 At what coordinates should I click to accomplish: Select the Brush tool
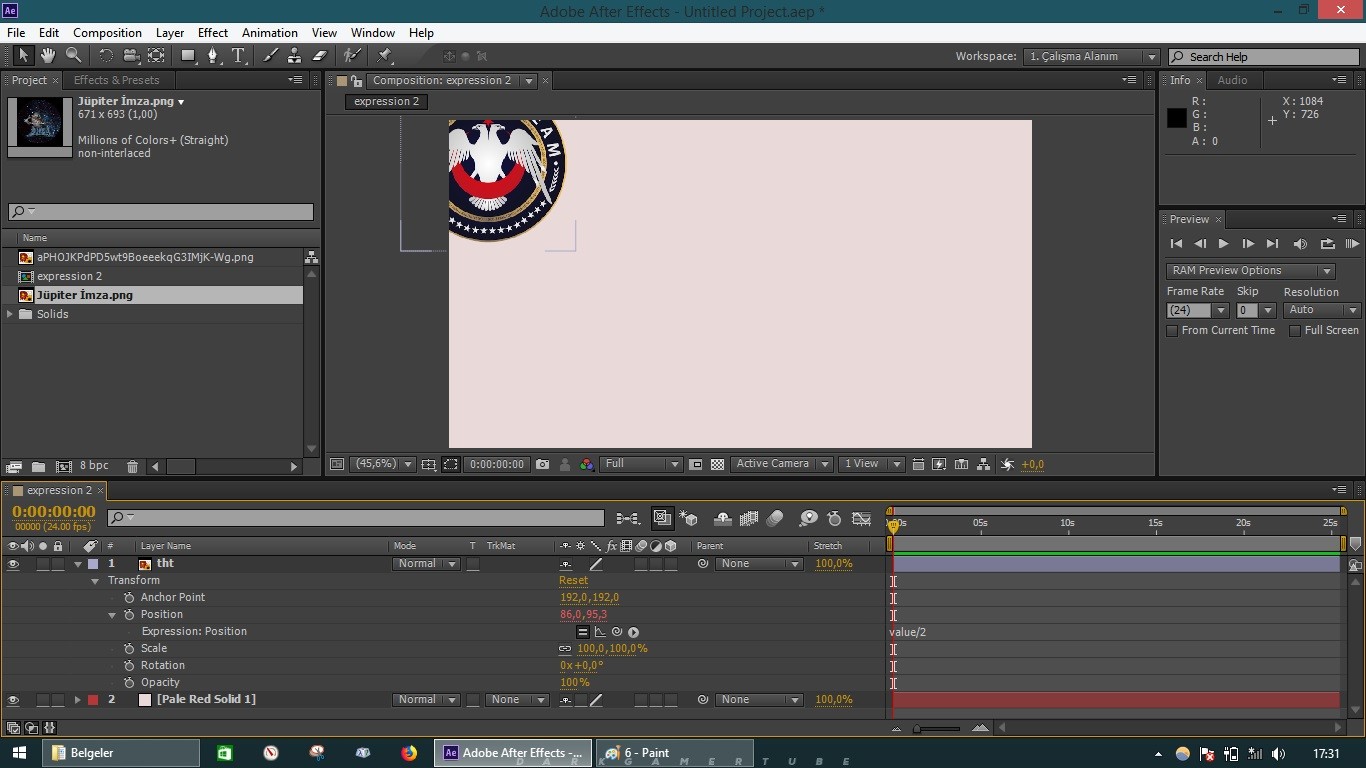pos(271,56)
